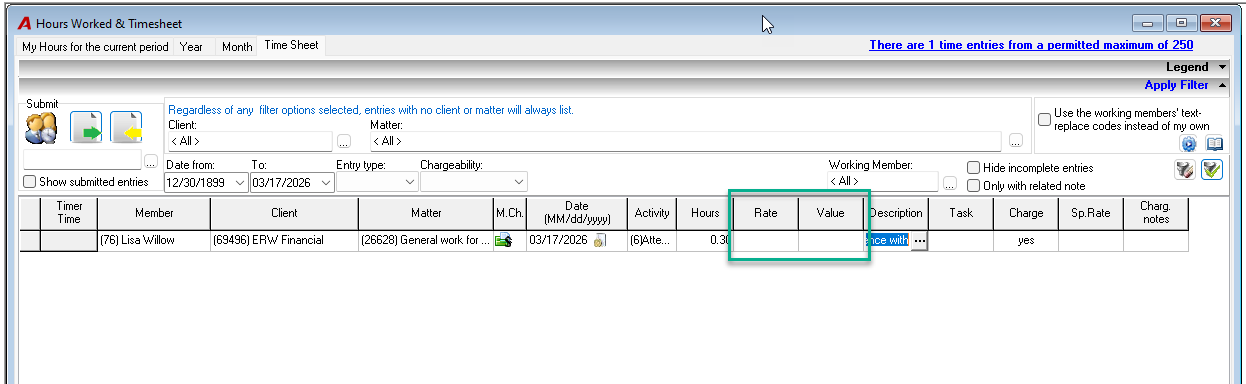This screenshot has width=1246, height=384.
Task: Click the Value column header
Action: (831, 213)
